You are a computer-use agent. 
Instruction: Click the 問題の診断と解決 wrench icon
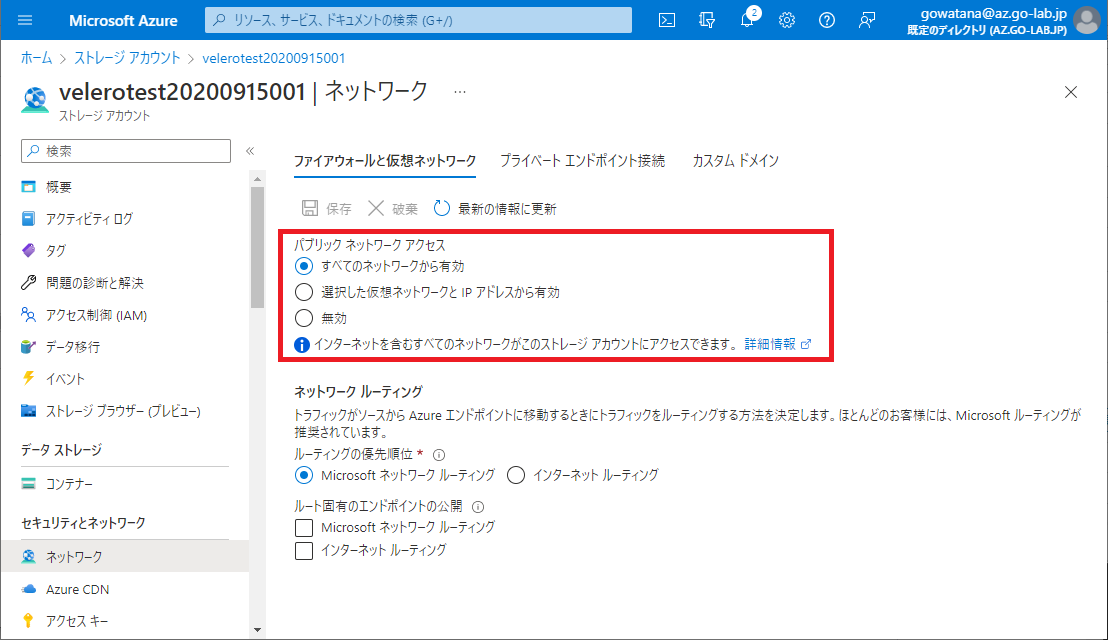pyautogui.click(x=28, y=283)
